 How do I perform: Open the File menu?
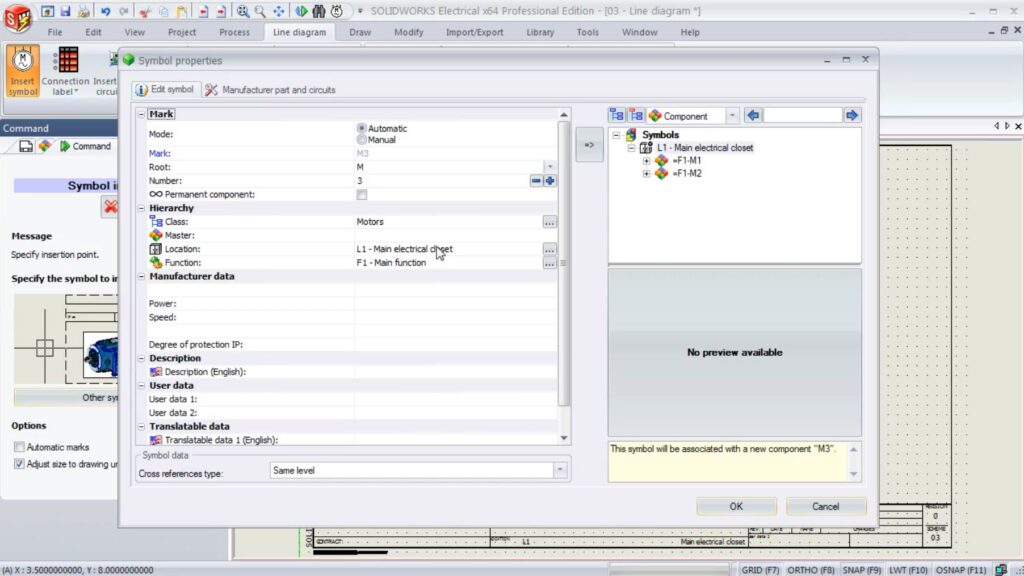(55, 32)
